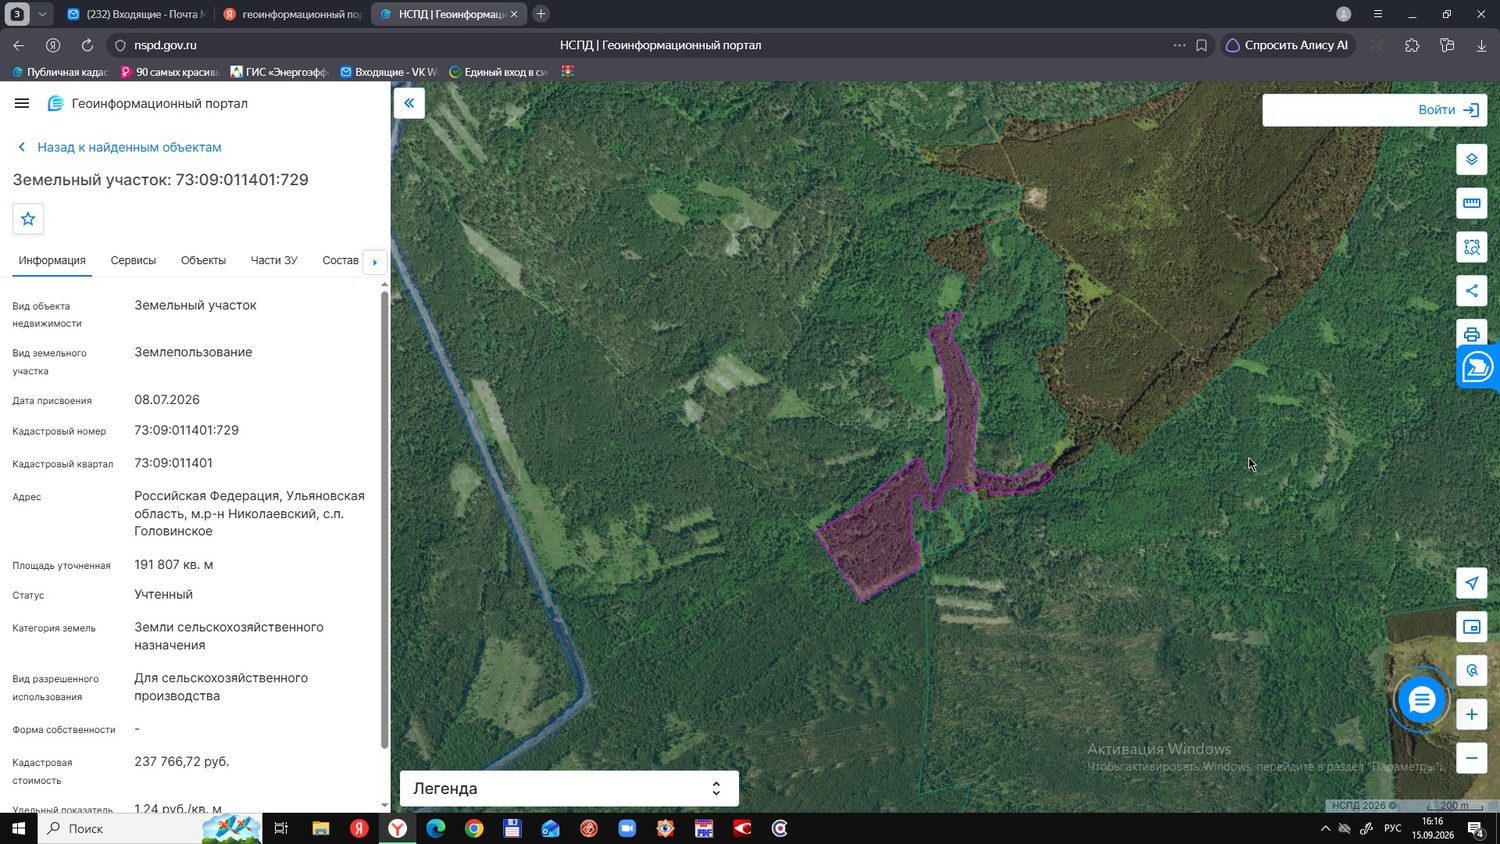Expand the Легенда panel
The height and width of the screenshot is (844, 1500).
coord(569,788)
